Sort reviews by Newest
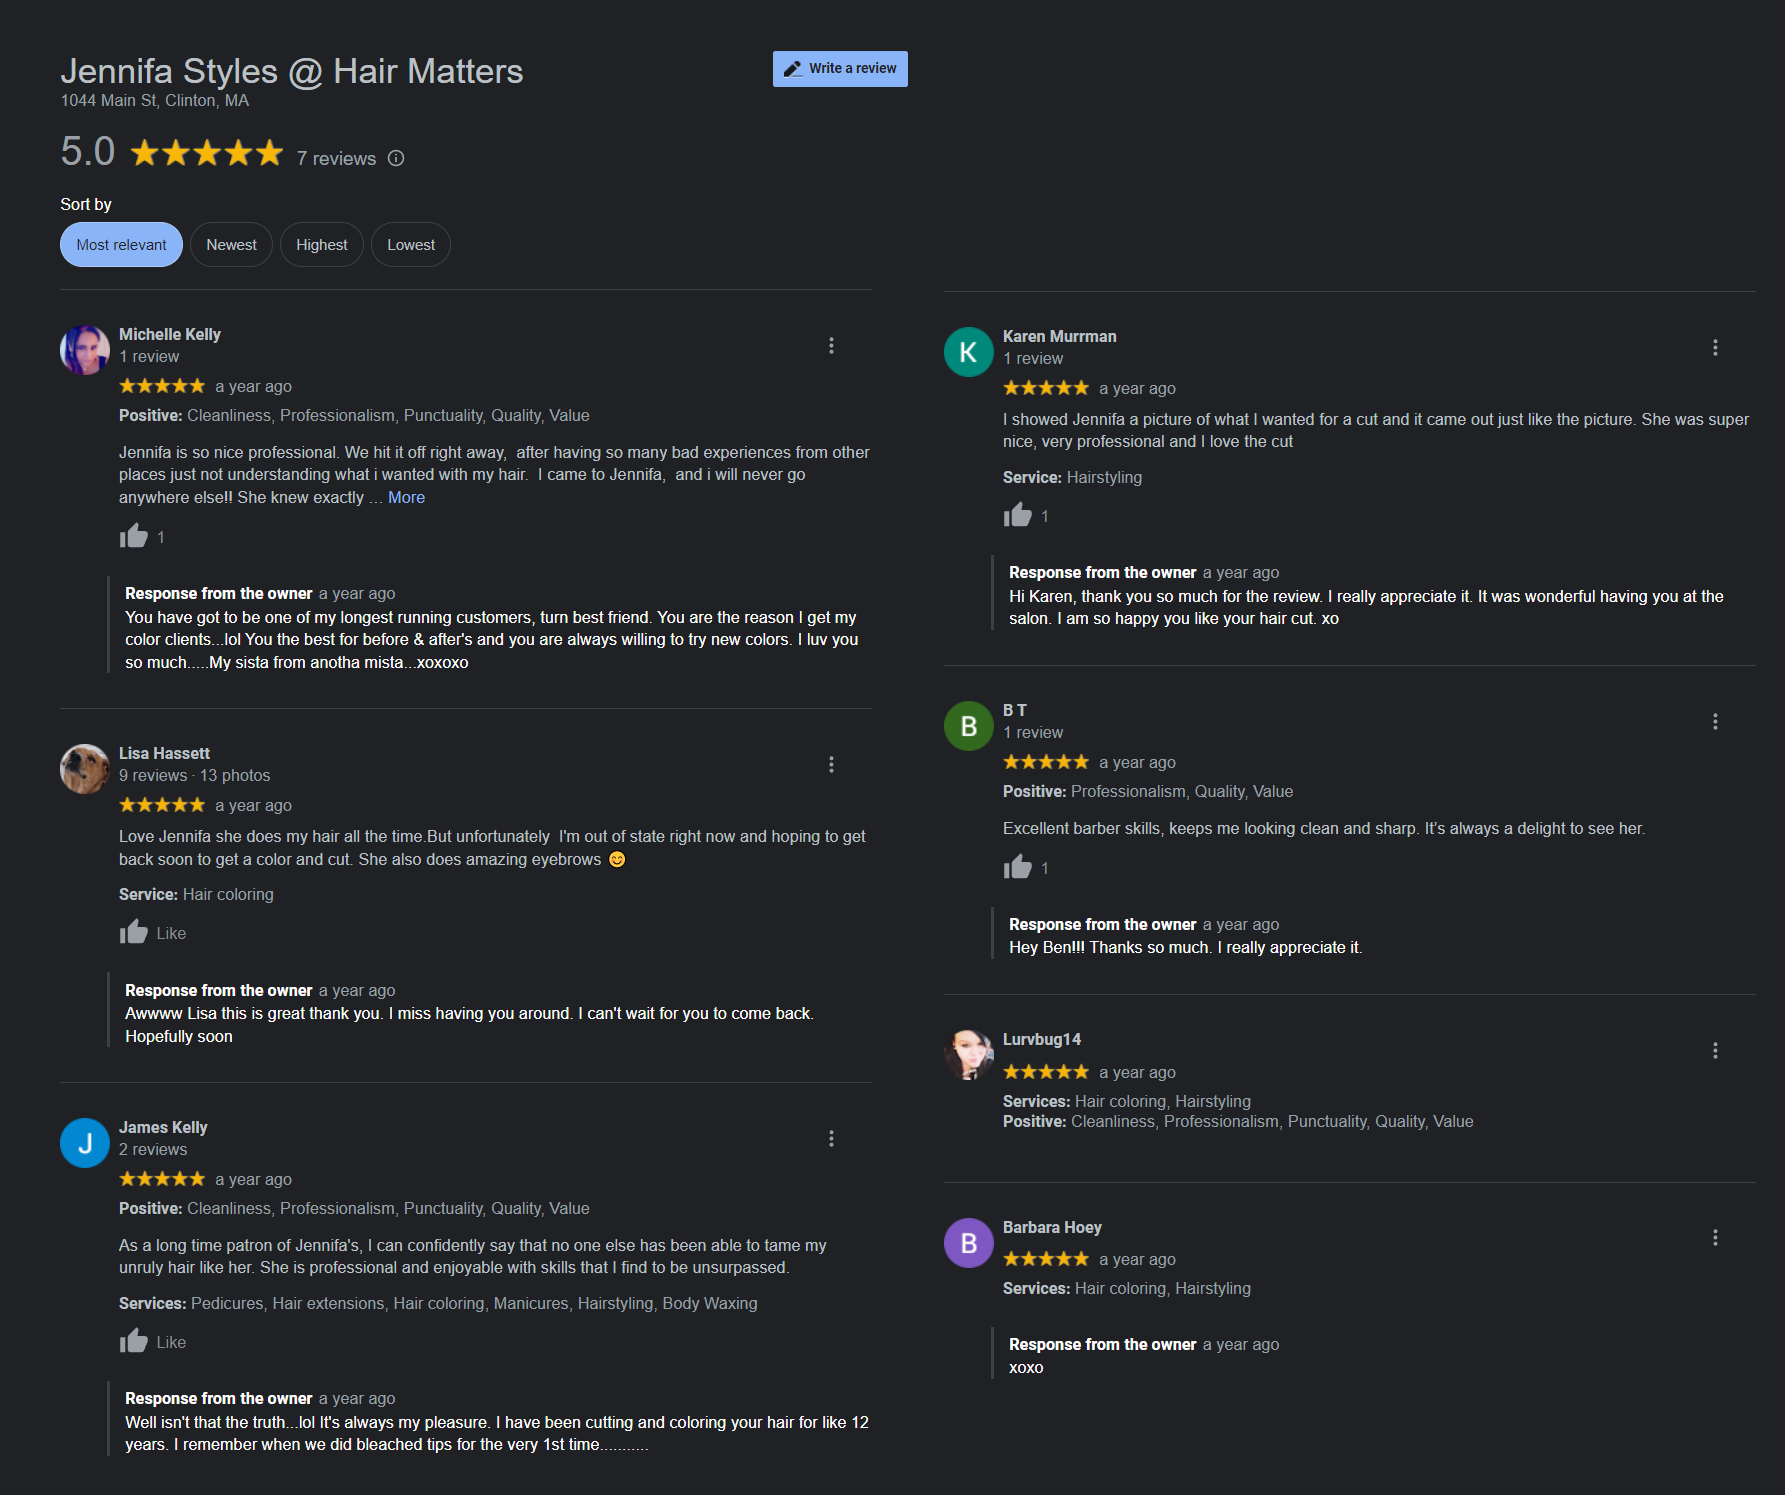This screenshot has height=1495, width=1785. click(x=231, y=245)
